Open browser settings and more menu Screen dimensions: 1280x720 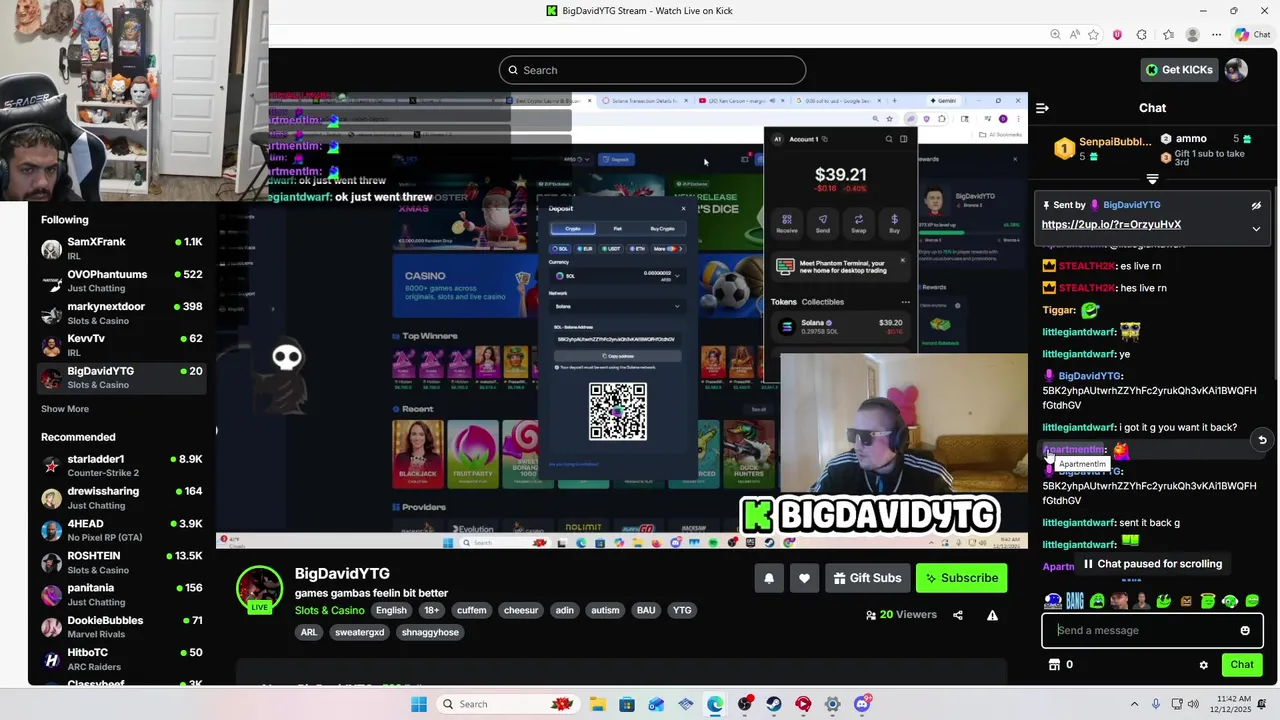tap(1218, 35)
